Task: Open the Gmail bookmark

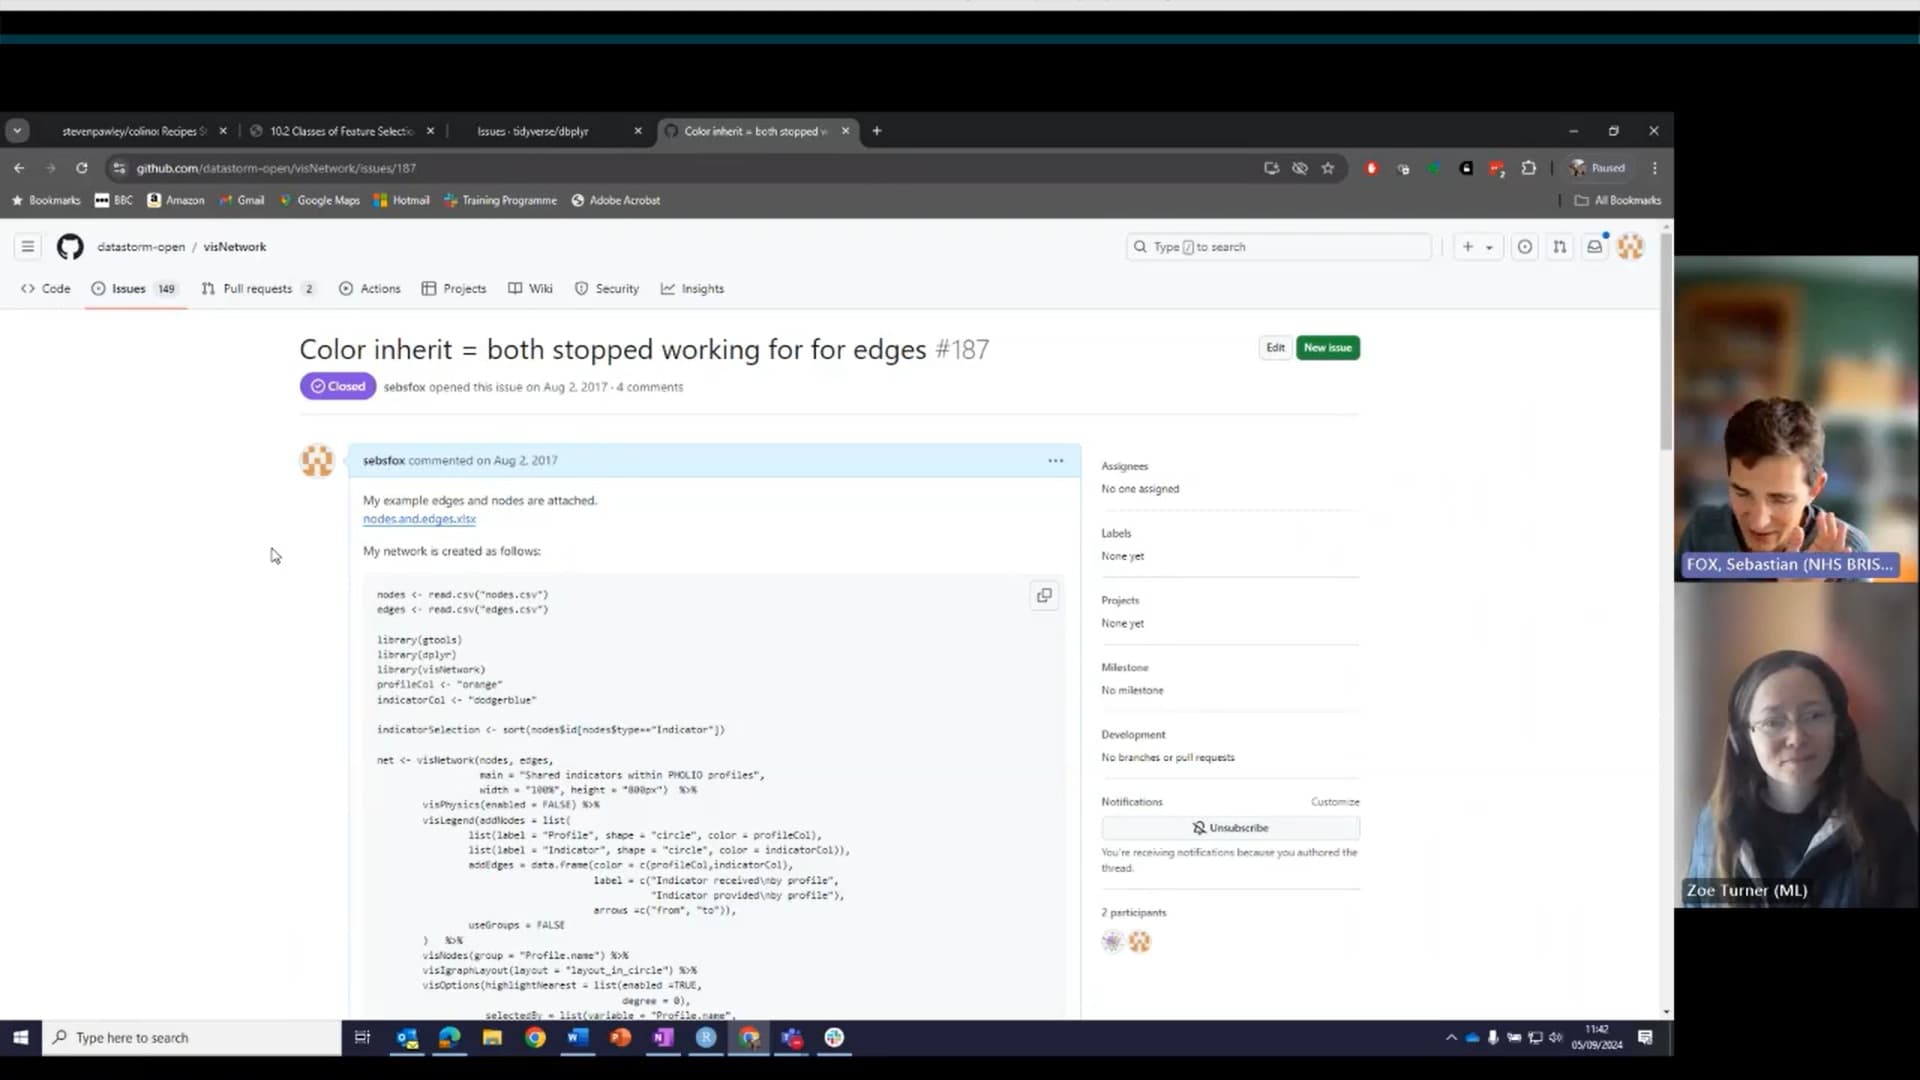Action: coord(242,200)
